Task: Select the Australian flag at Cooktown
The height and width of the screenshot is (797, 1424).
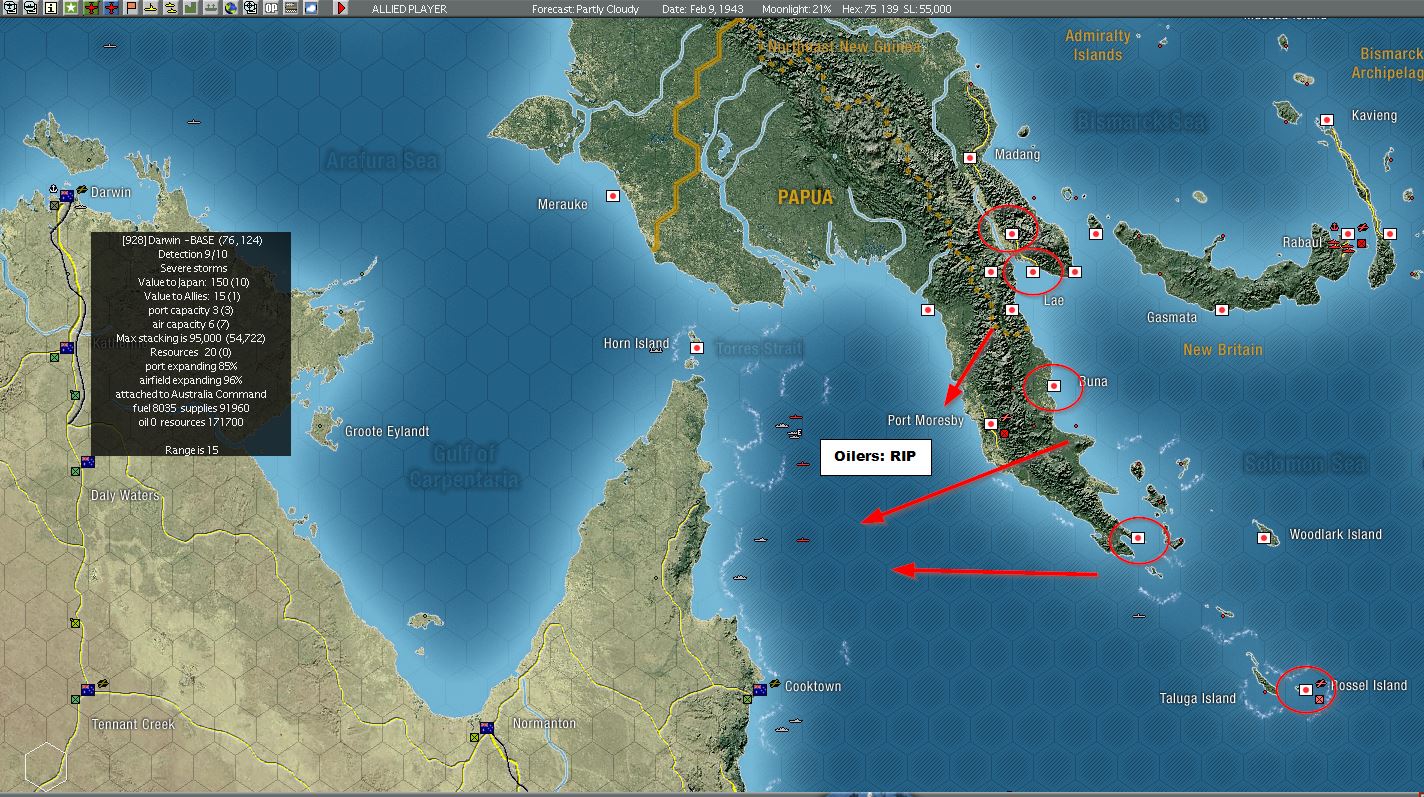Action: tap(759, 690)
